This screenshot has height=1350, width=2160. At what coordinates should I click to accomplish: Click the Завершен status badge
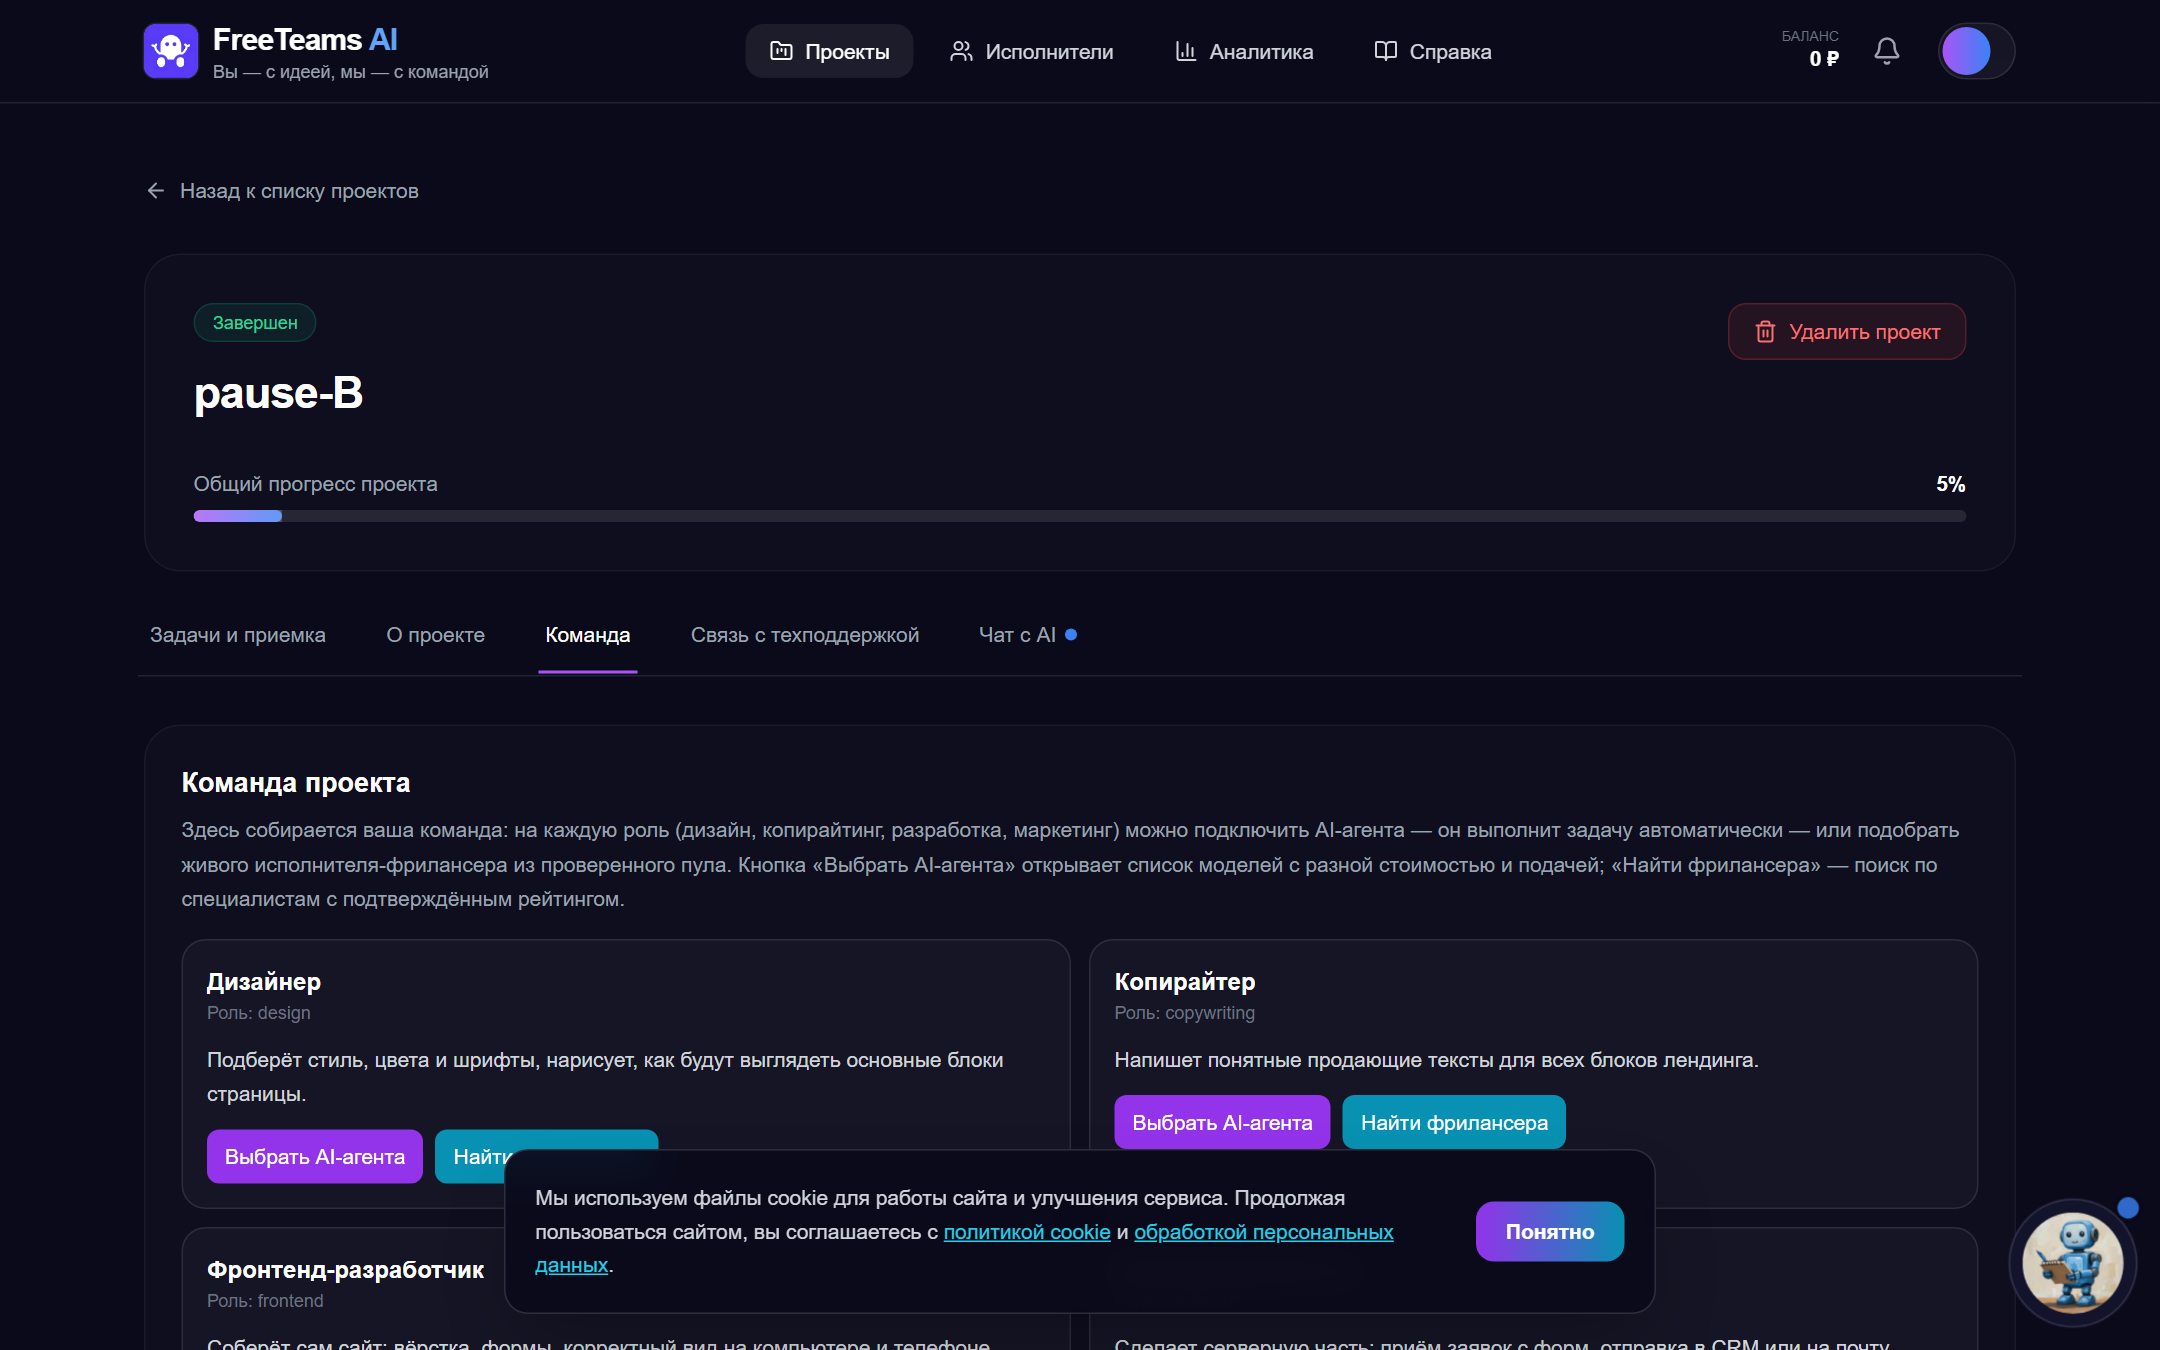pos(255,323)
